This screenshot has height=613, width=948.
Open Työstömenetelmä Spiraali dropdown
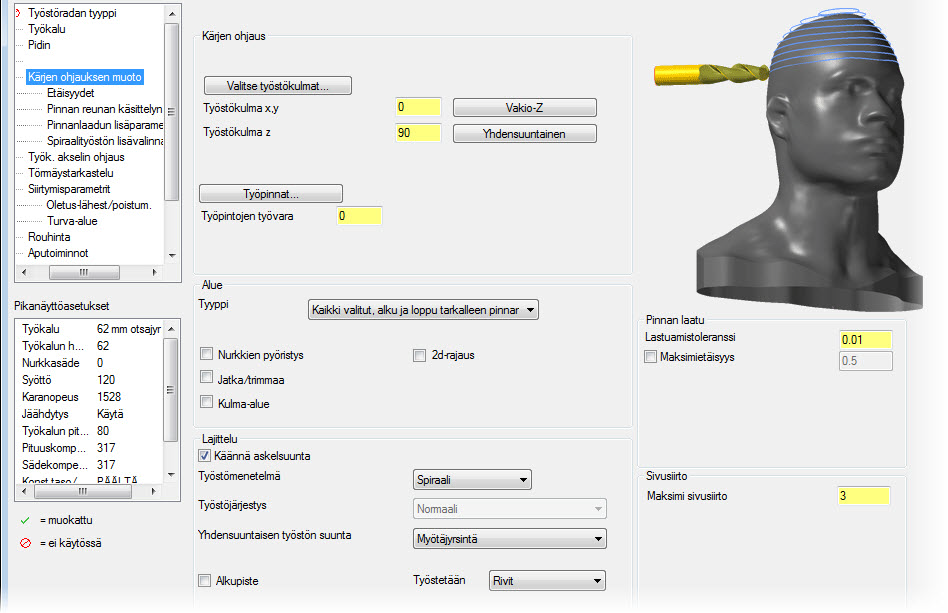pos(472,480)
